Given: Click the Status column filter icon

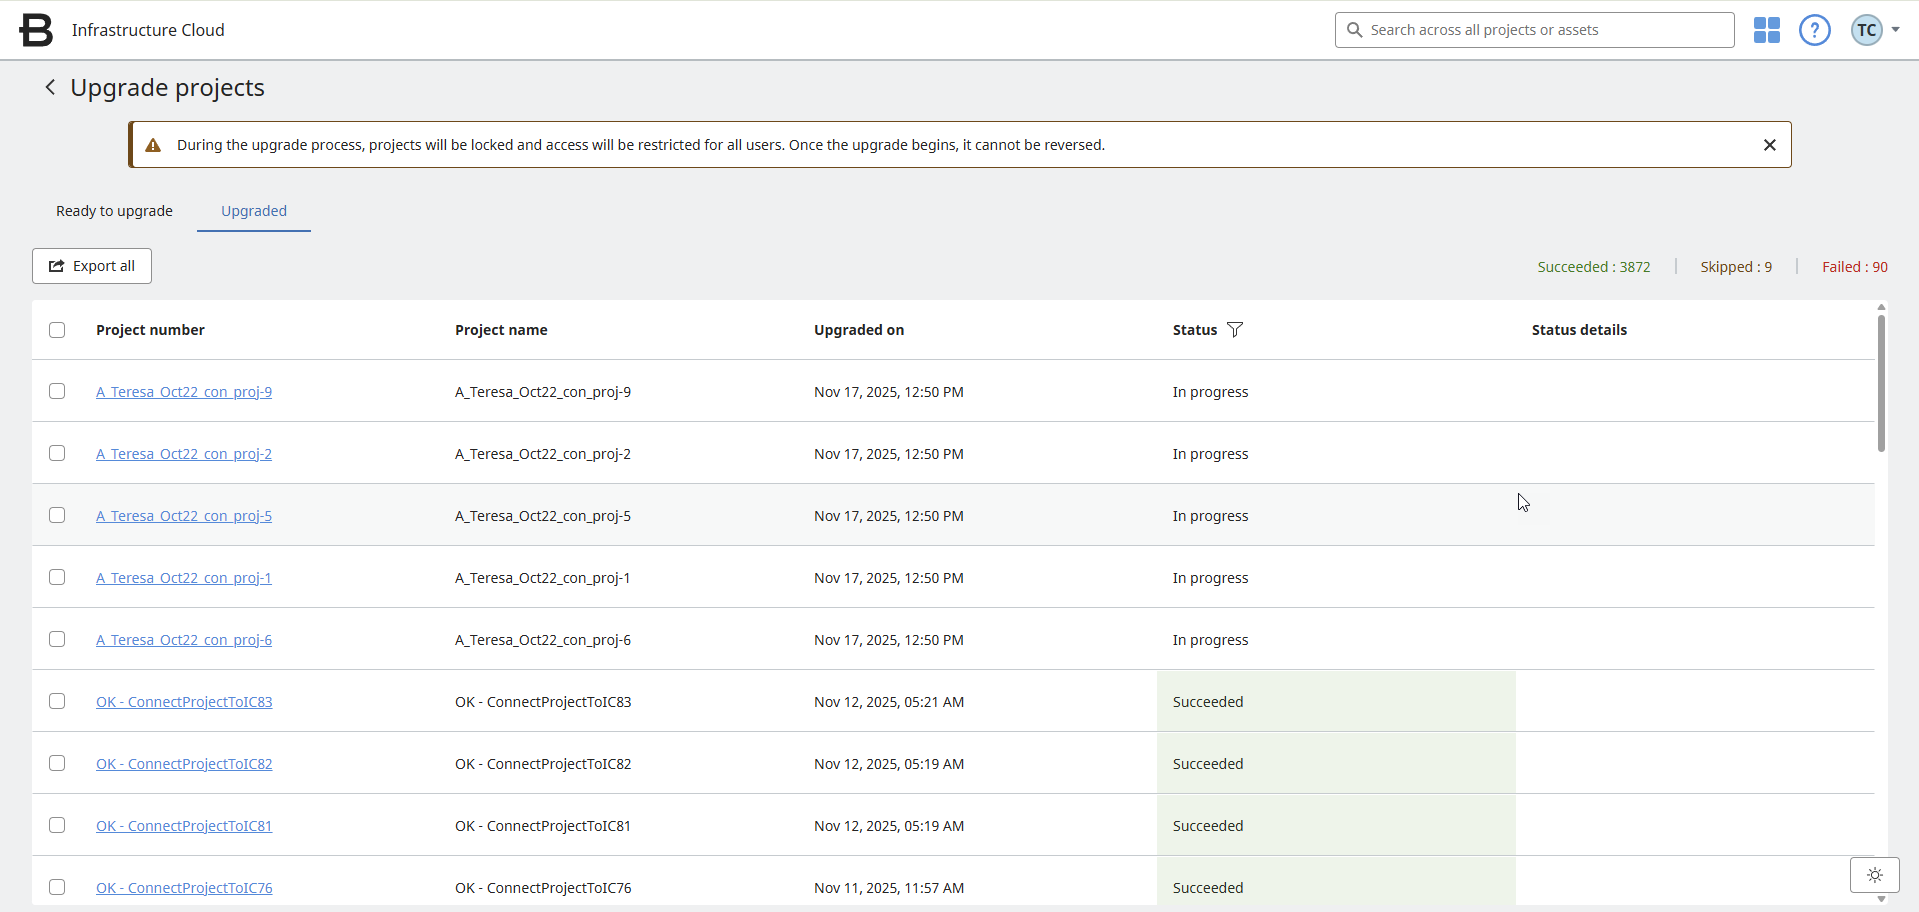Looking at the screenshot, I should [1235, 330].
